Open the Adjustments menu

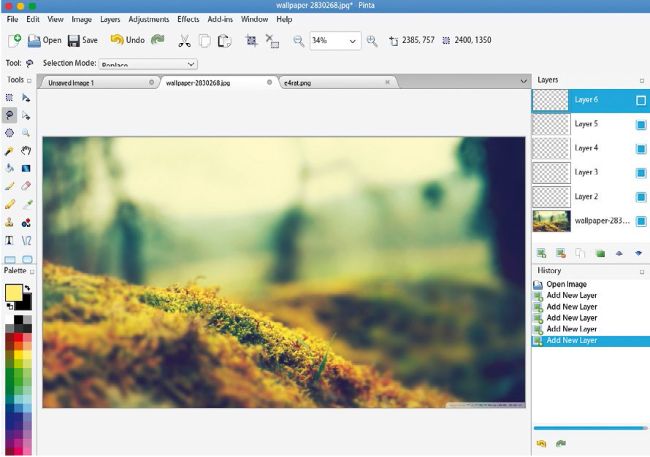click(x=148, y=19)
